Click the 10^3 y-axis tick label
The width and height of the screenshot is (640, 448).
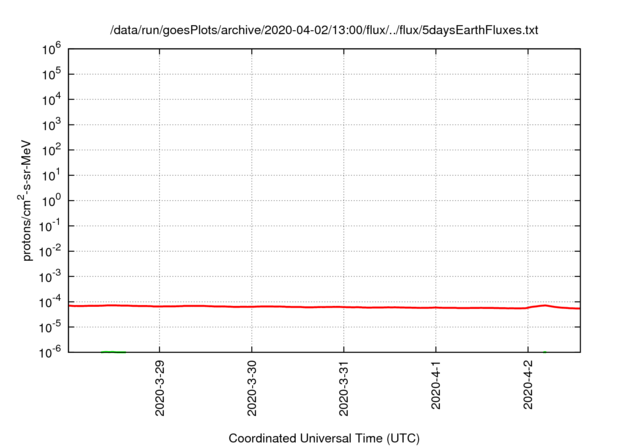[x=51, y=125]
